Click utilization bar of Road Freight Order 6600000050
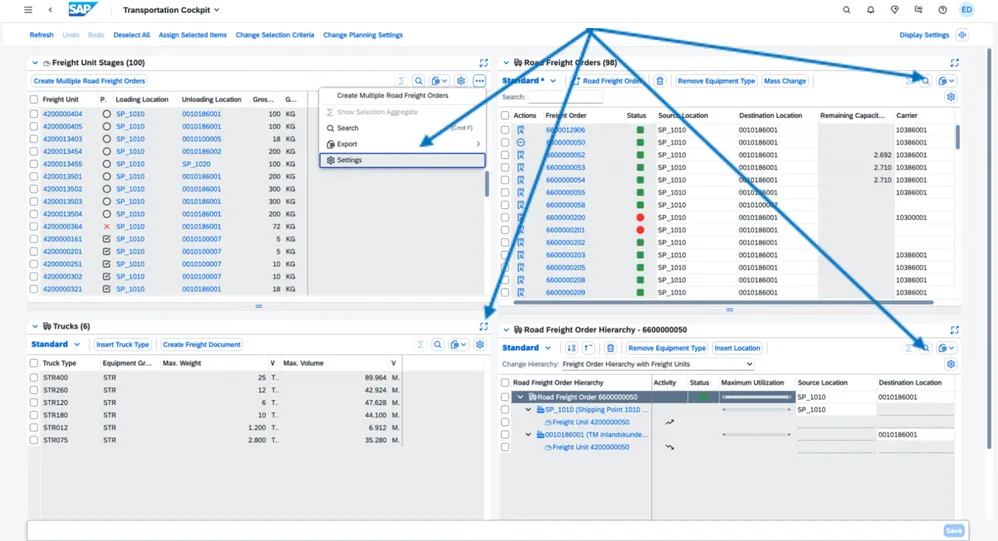 pyautogui.click(x=756, y=397)
